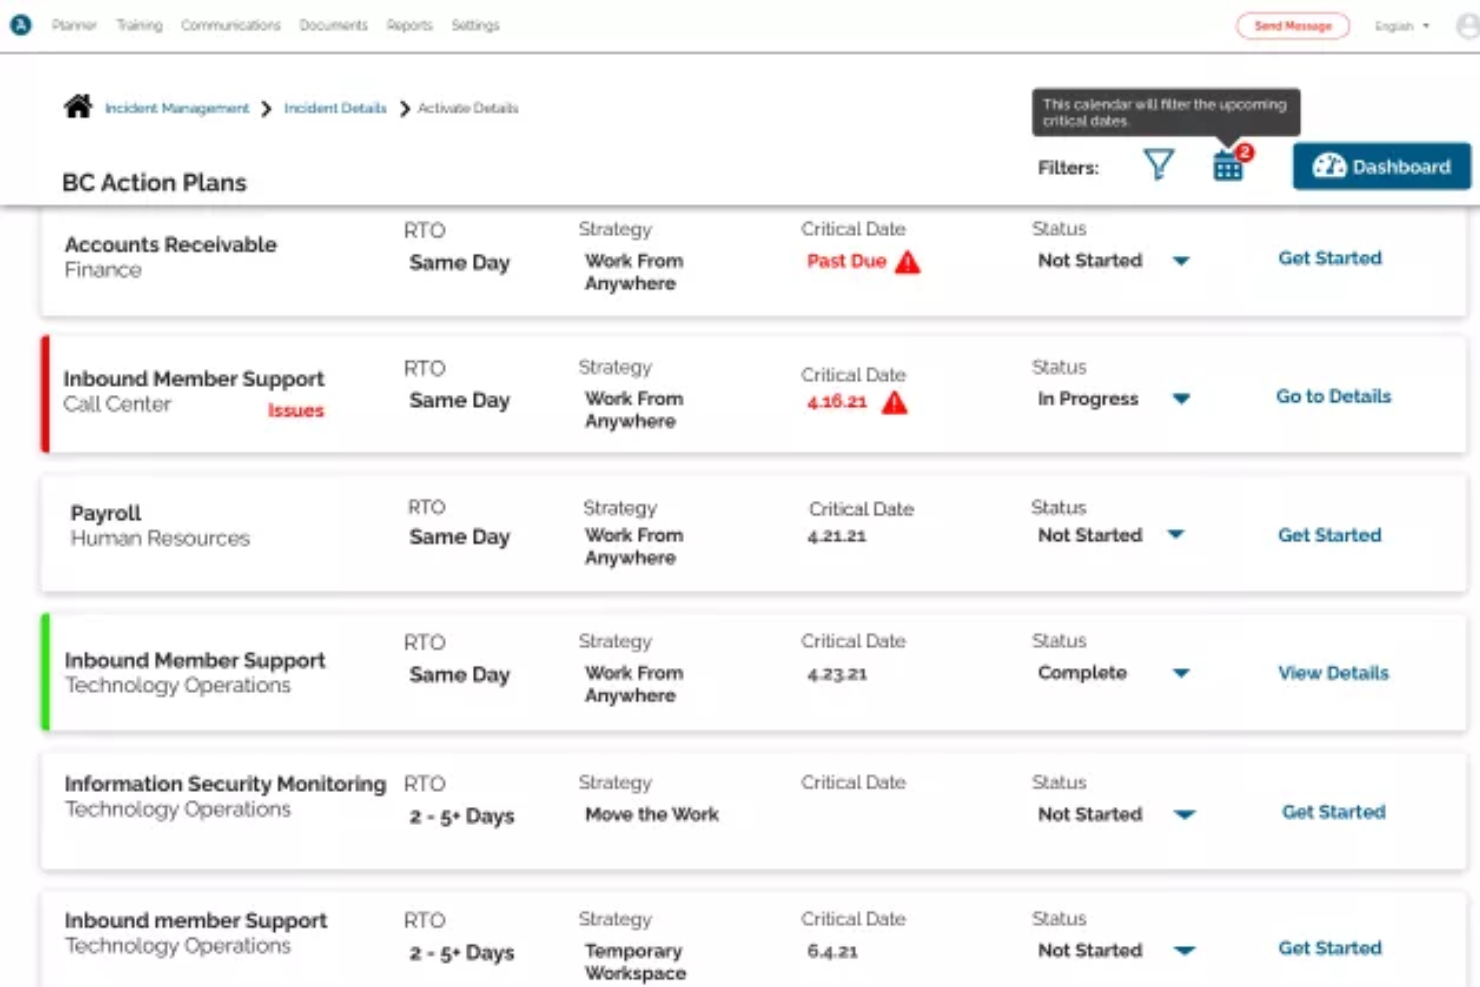1480x987 pixels.
Task: Expand the Complete status dropdown for Technology Operations
Action: [x=1181, y=673]
